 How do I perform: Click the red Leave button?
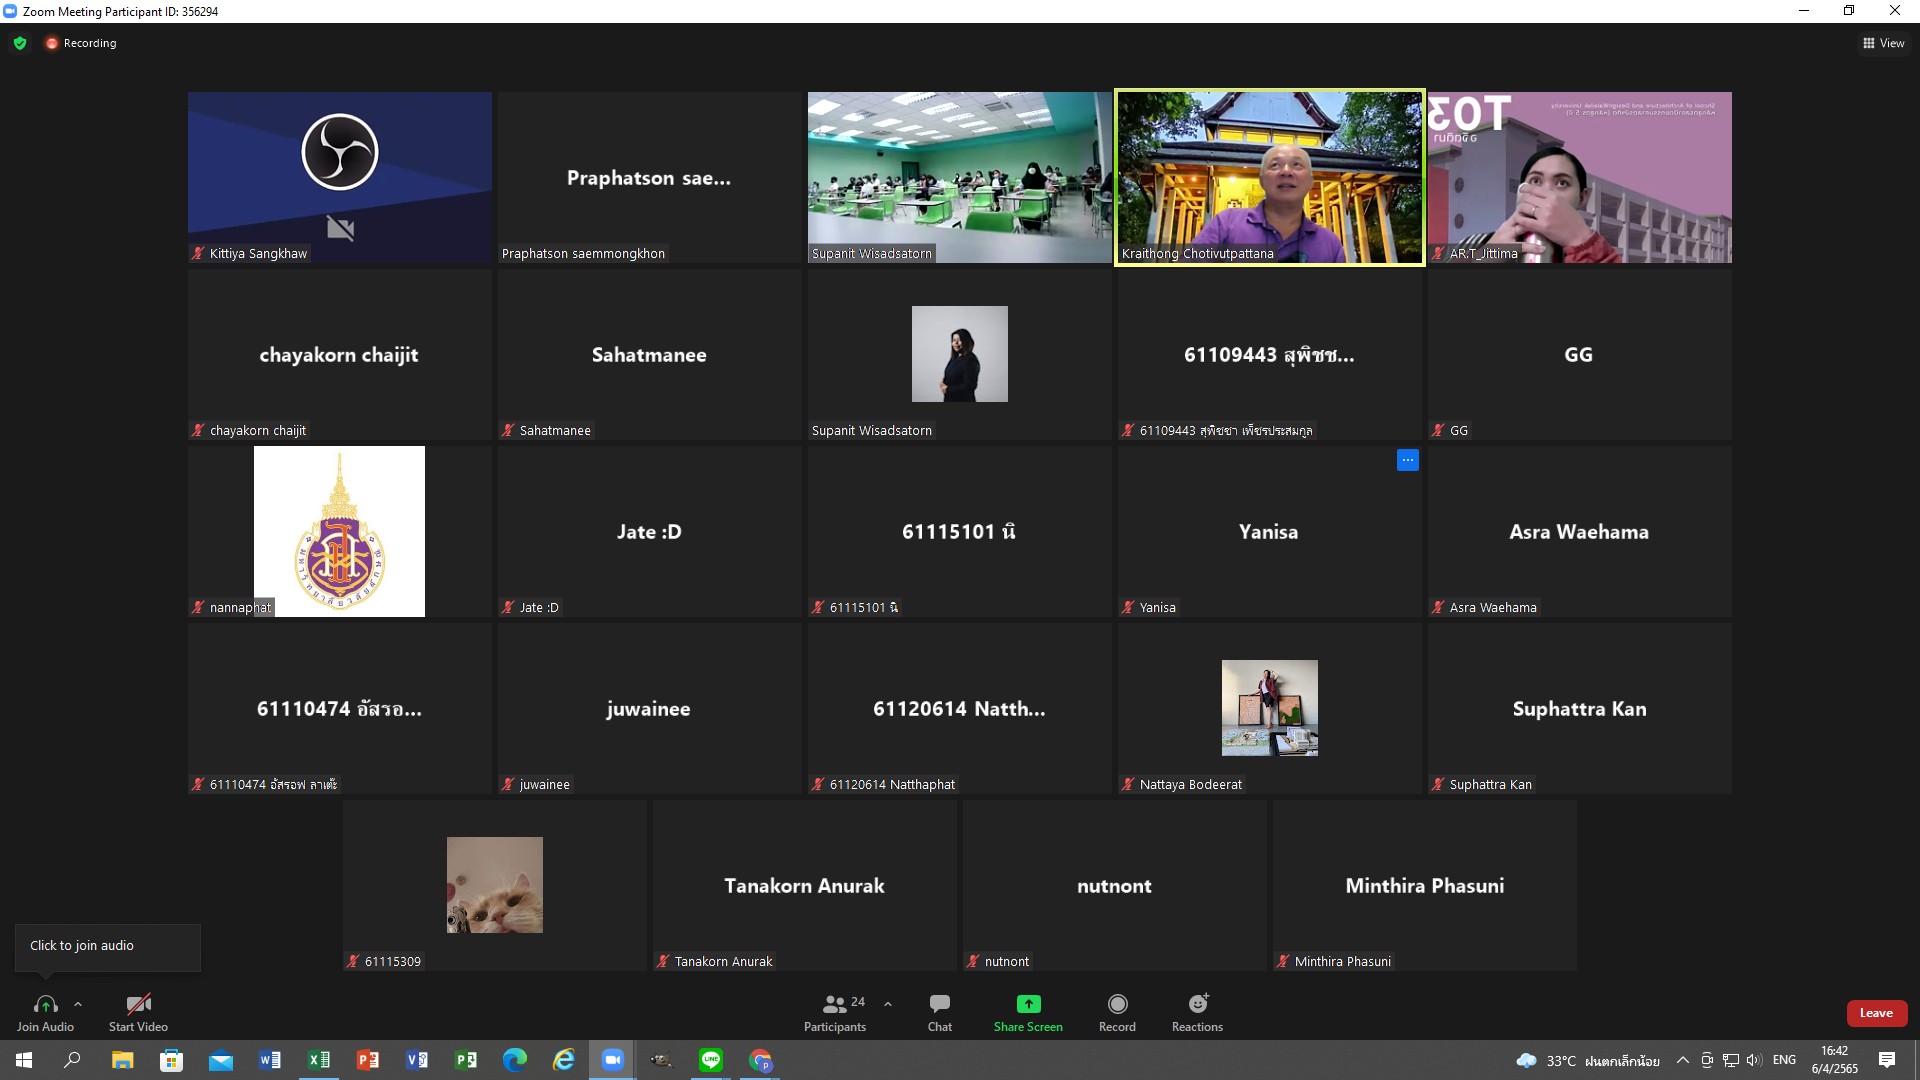point(1876,1013)
